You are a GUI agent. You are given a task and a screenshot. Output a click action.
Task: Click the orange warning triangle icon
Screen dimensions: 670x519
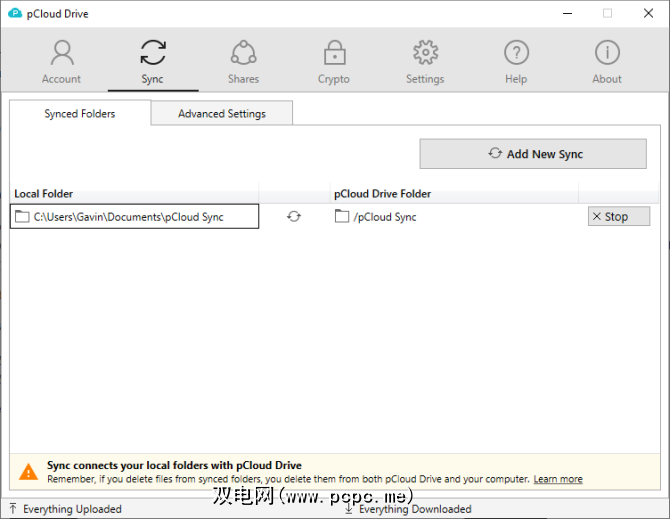(x=29, y=472)
